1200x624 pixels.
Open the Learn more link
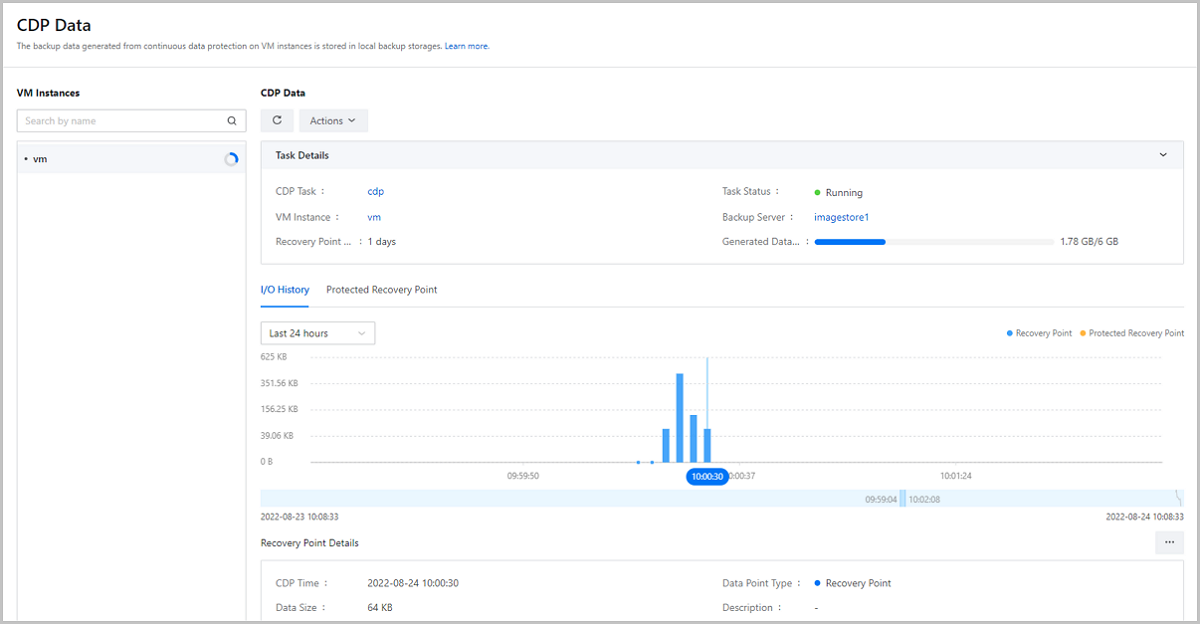(466, 46)
